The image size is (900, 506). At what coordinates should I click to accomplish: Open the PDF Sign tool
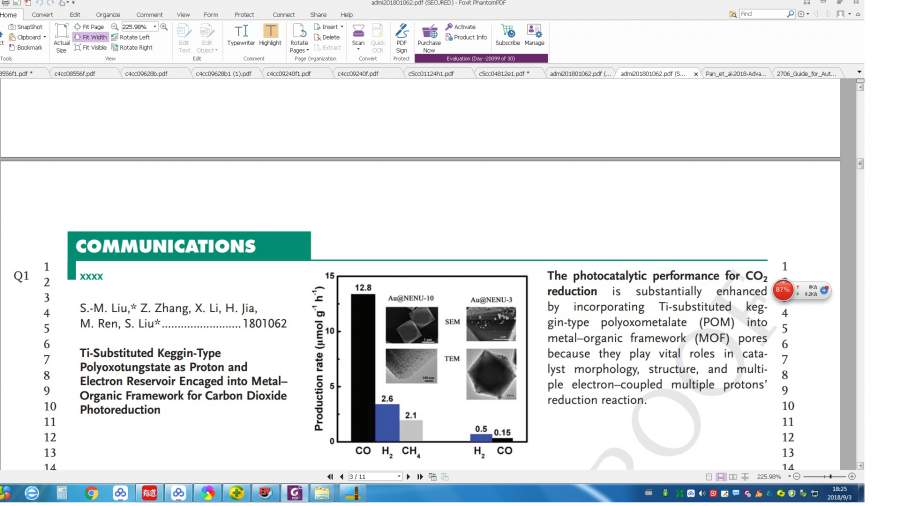click(401, 37)
